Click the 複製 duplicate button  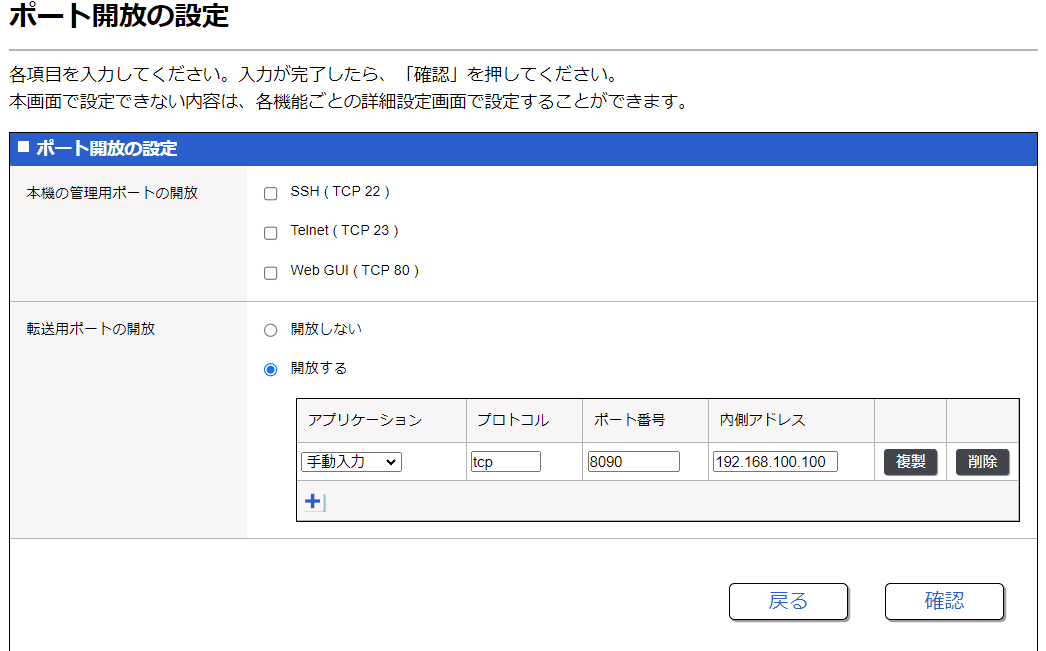point(909,461)
